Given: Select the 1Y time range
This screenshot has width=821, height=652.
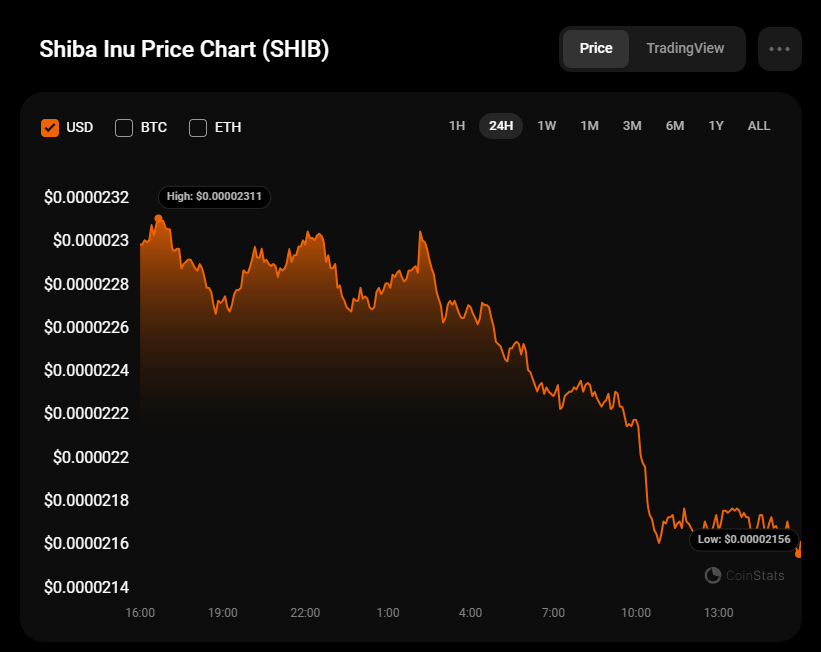Looking at the screenshot, I should (x=716, y=126).
